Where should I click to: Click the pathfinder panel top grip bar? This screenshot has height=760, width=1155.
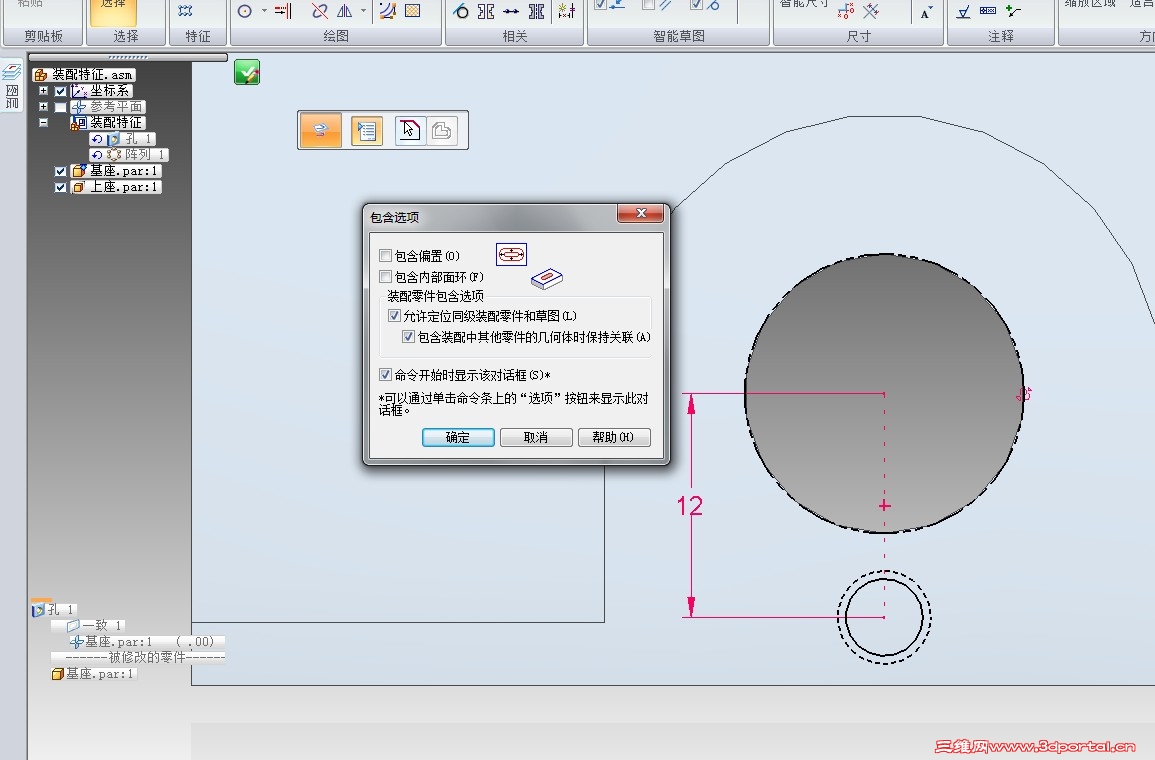pyautogui.click(x=127, y=57)
